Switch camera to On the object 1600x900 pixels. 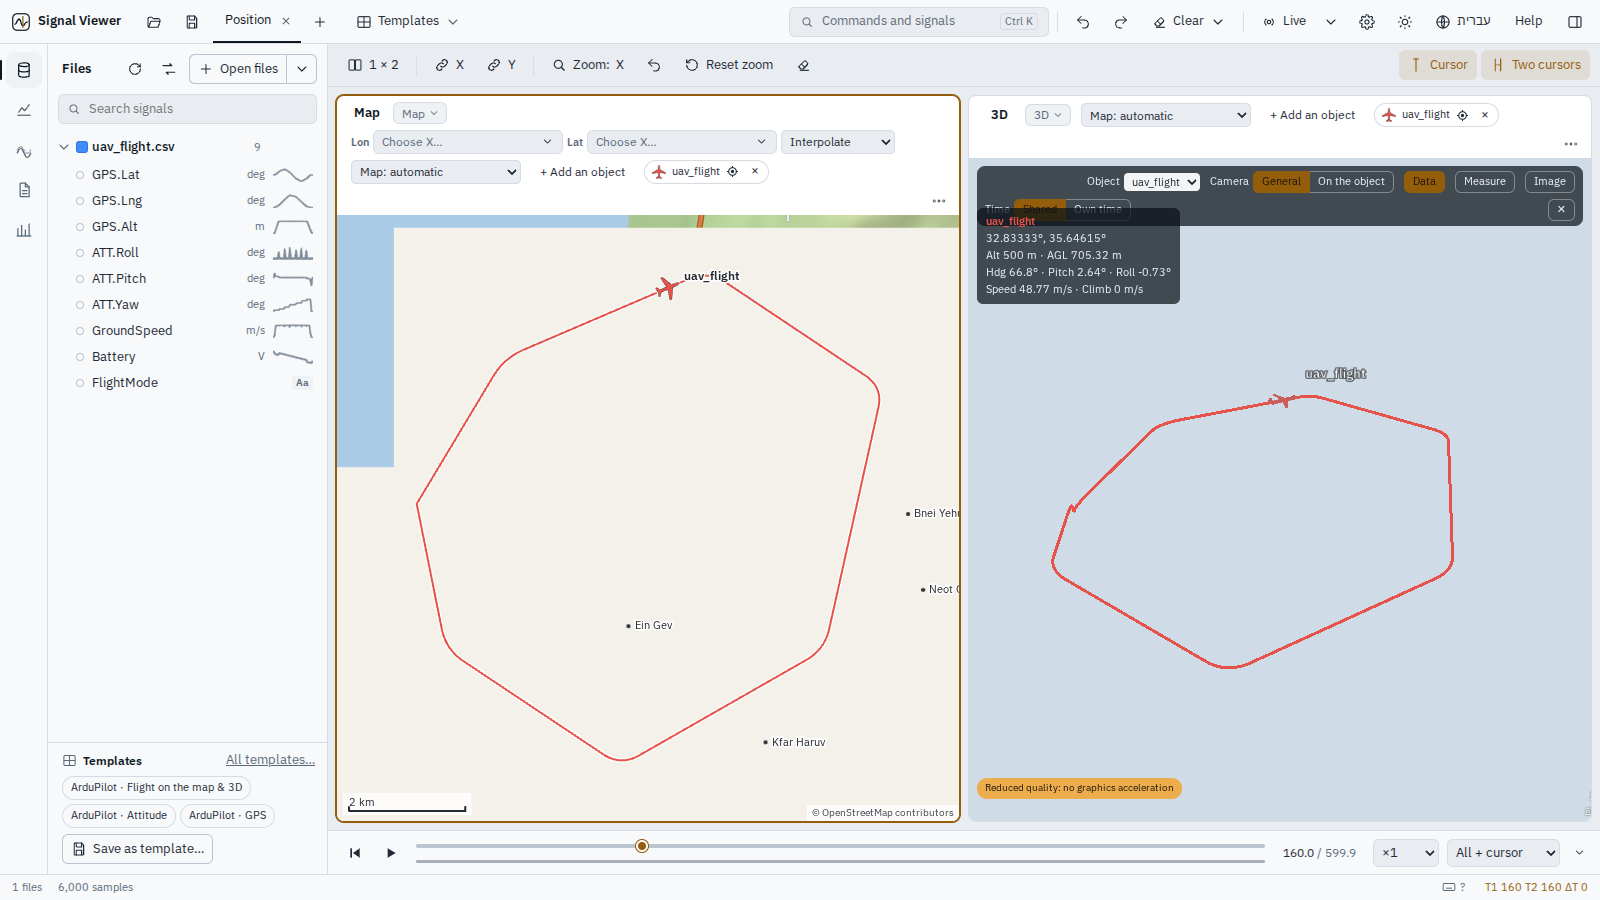tap(1351, 182)
